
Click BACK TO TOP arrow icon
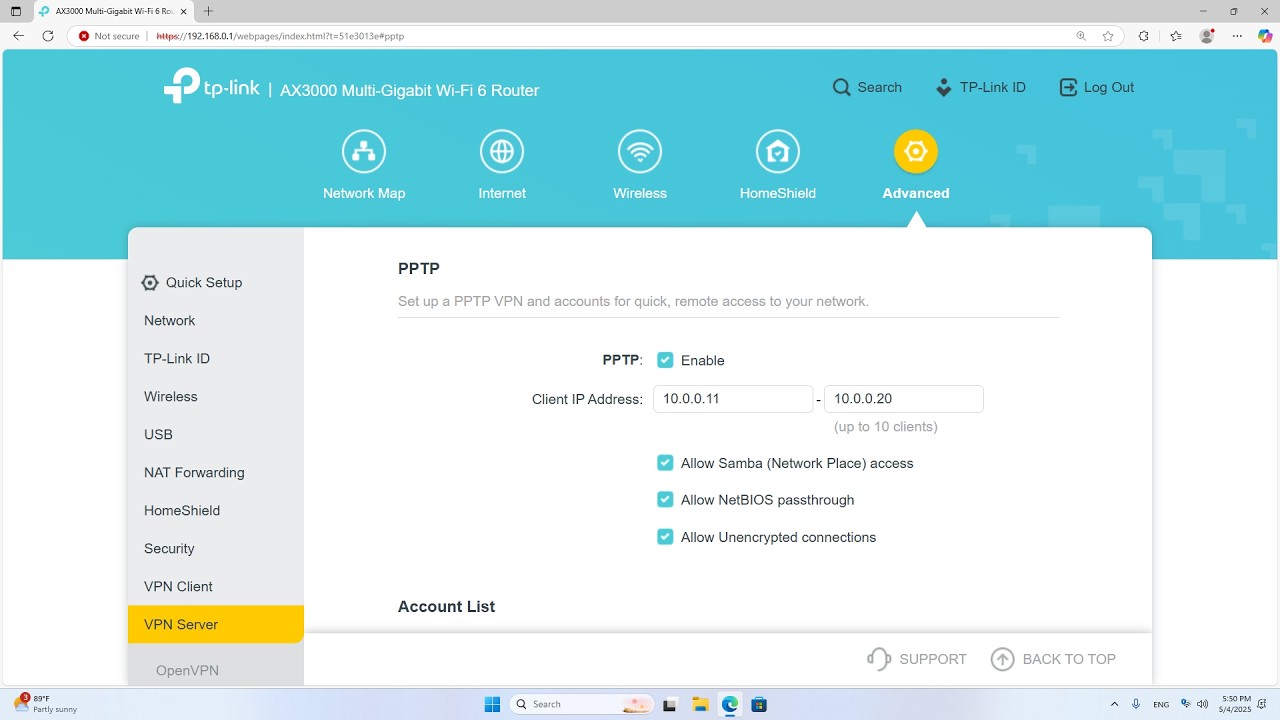pyautogui.click(x=1002, y=659)
